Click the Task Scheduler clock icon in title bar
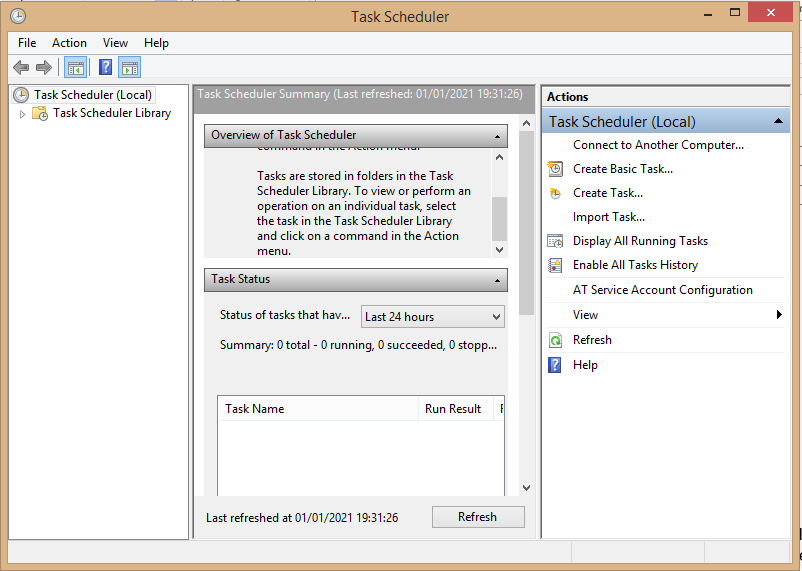The width and height of the screenshot is (802, 571). 18,16
